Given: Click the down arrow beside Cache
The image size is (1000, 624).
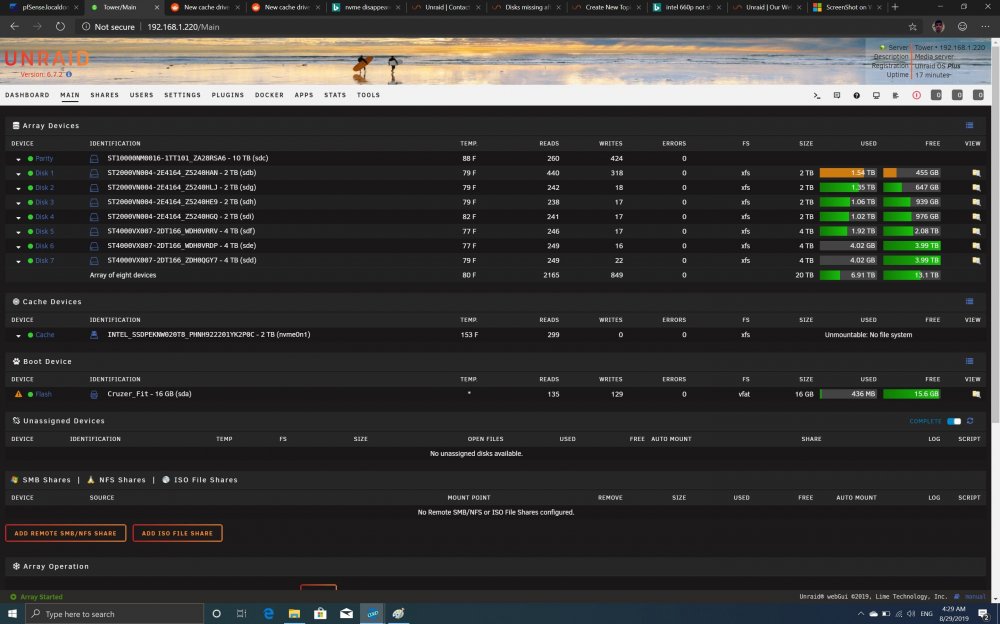Looking at the screenshot, I should (x=18, y=336).
